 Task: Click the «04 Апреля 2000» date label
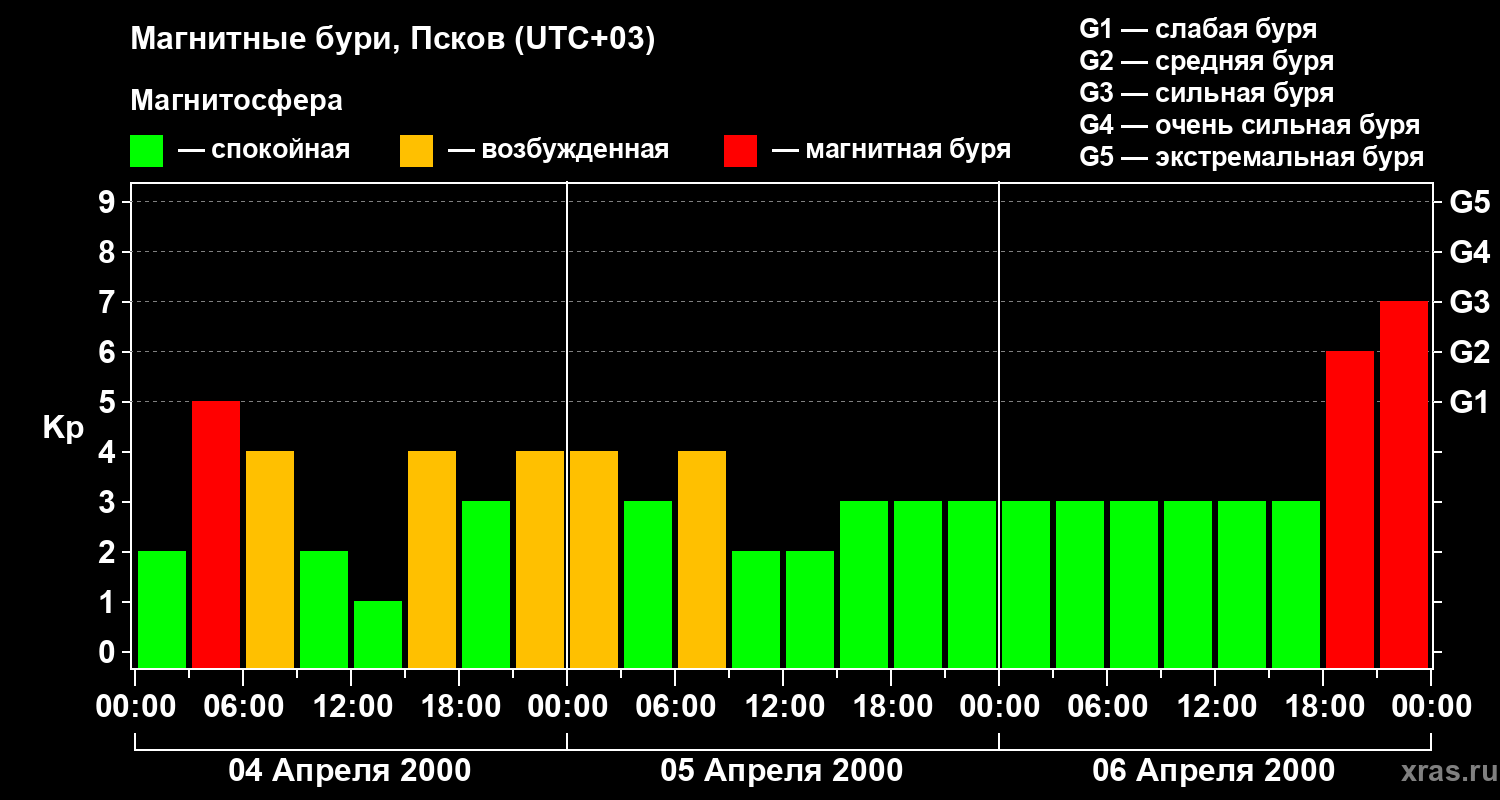(x=350, y=771)
